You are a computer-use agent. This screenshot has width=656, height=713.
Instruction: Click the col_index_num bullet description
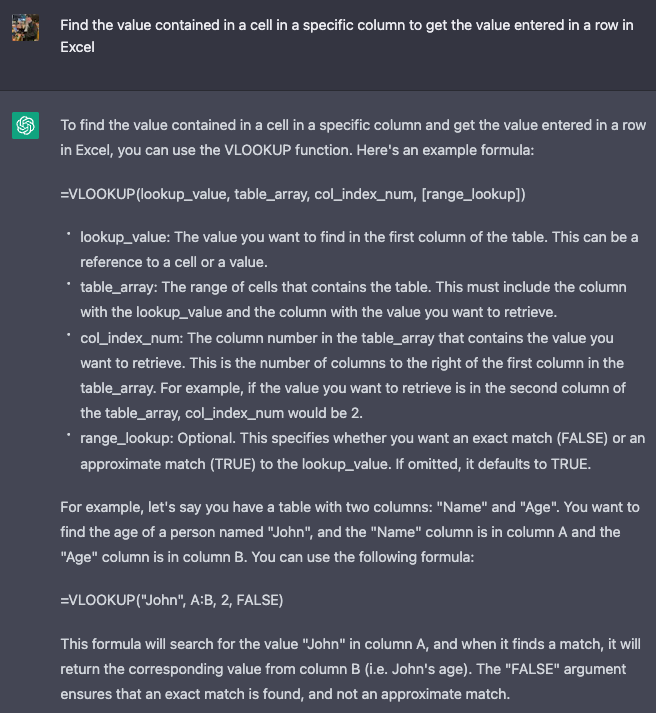pyautogui.click(x=352, y=361)
